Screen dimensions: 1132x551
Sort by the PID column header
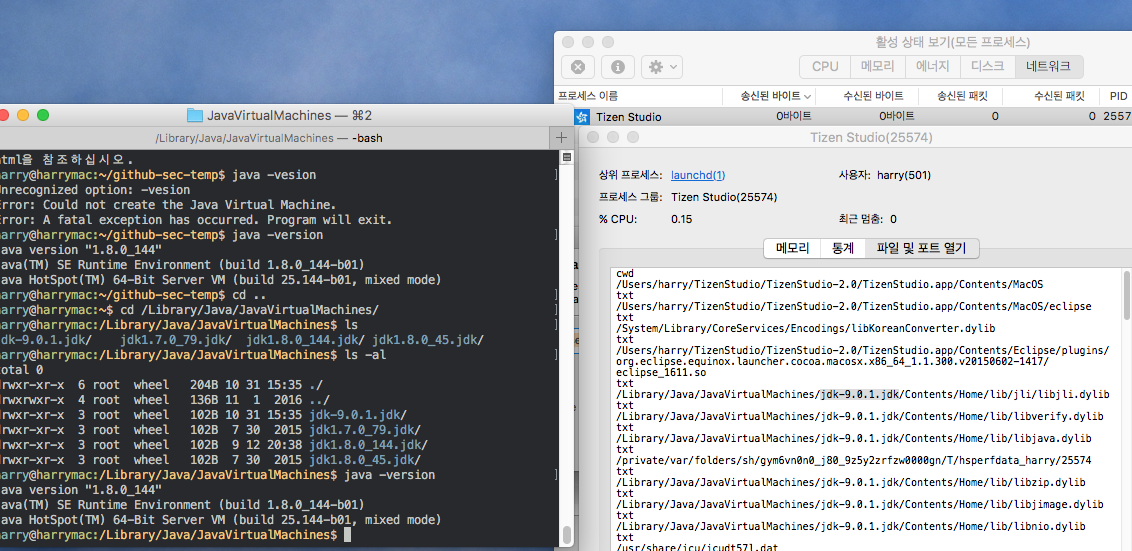coord(1117,96)
